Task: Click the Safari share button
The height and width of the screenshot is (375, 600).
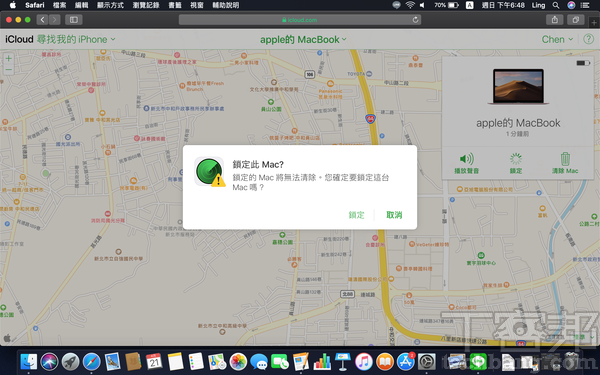Action: click(x=554, y=20)
